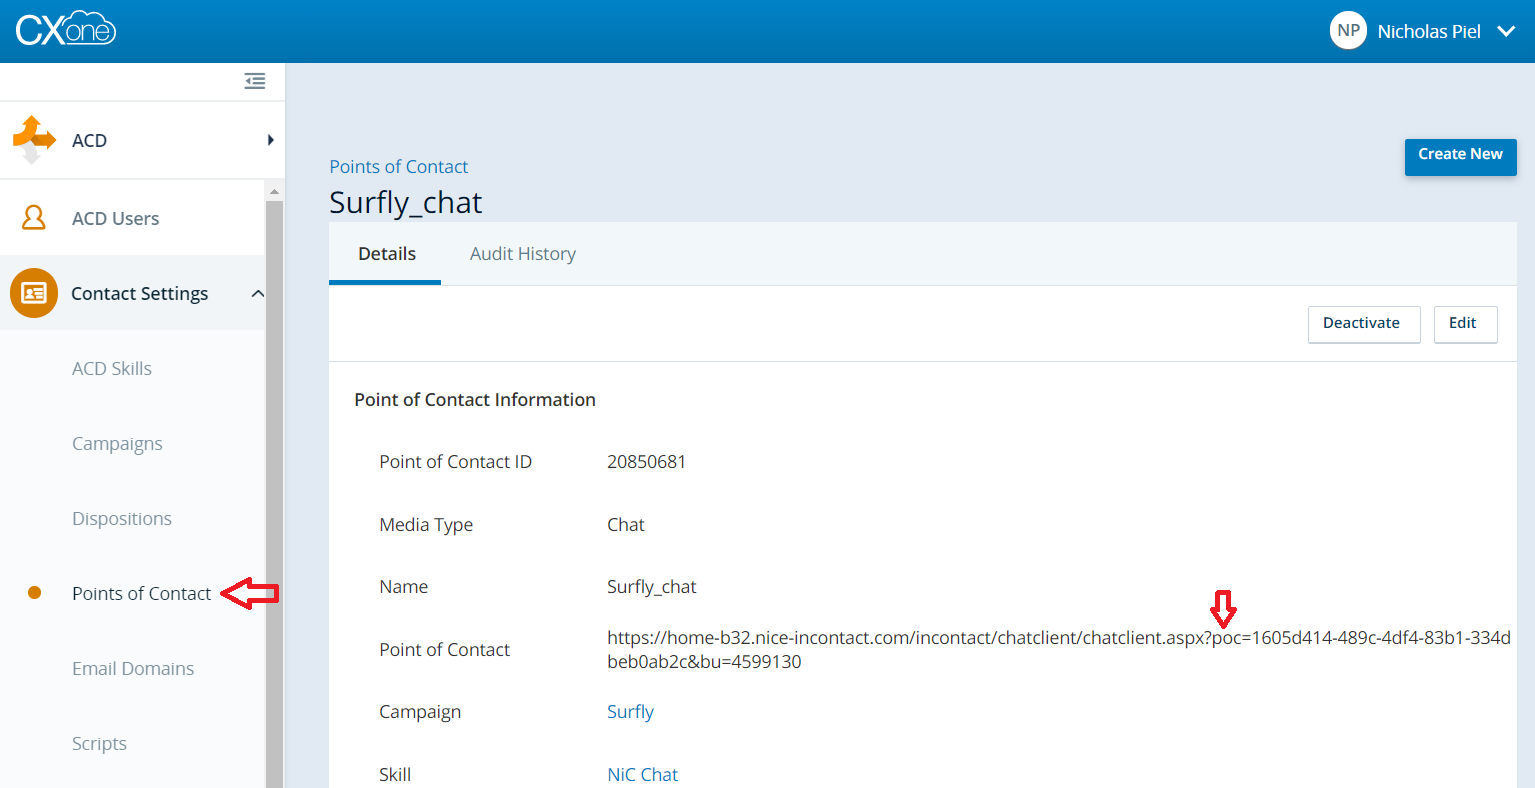Image resolution: width=1535 pixels, height=788 pixels.
Task: Click the NP user avatar
Action: (1348, 31)
